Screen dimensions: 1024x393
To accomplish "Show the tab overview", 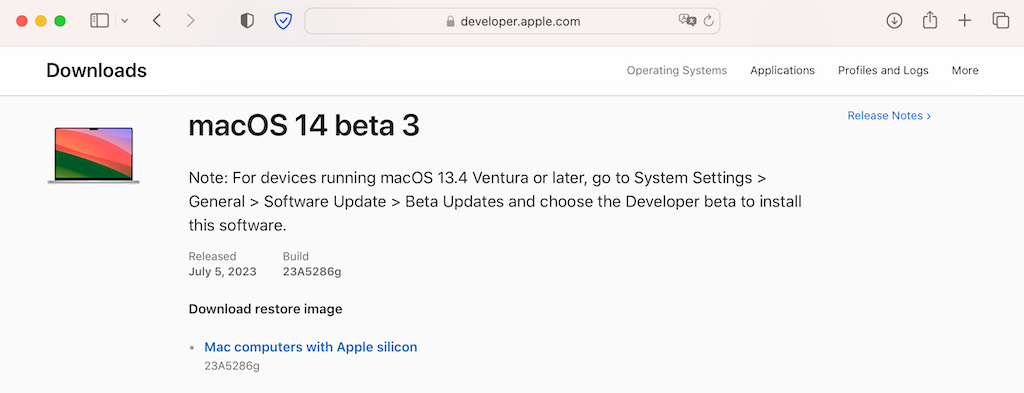I will click(x=1000, y=21).
